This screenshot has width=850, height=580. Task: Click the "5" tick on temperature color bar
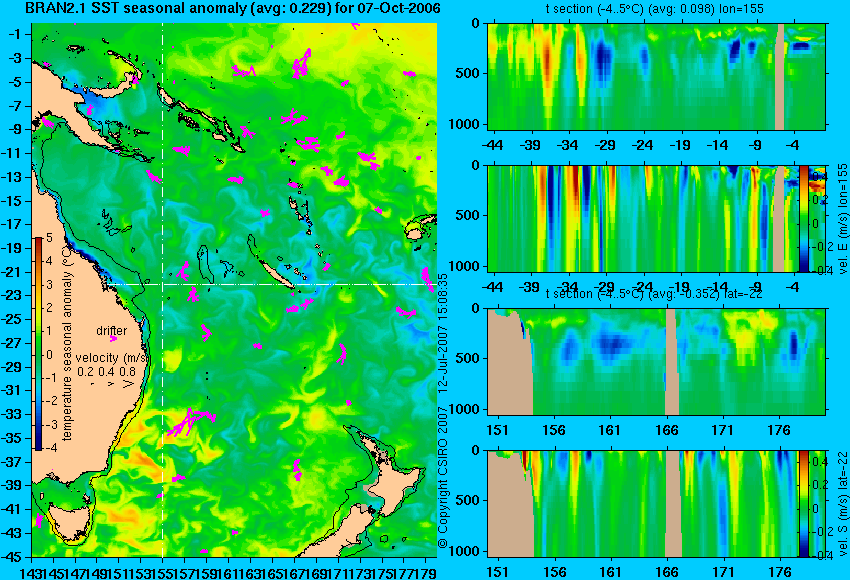(x=49, y=238)
